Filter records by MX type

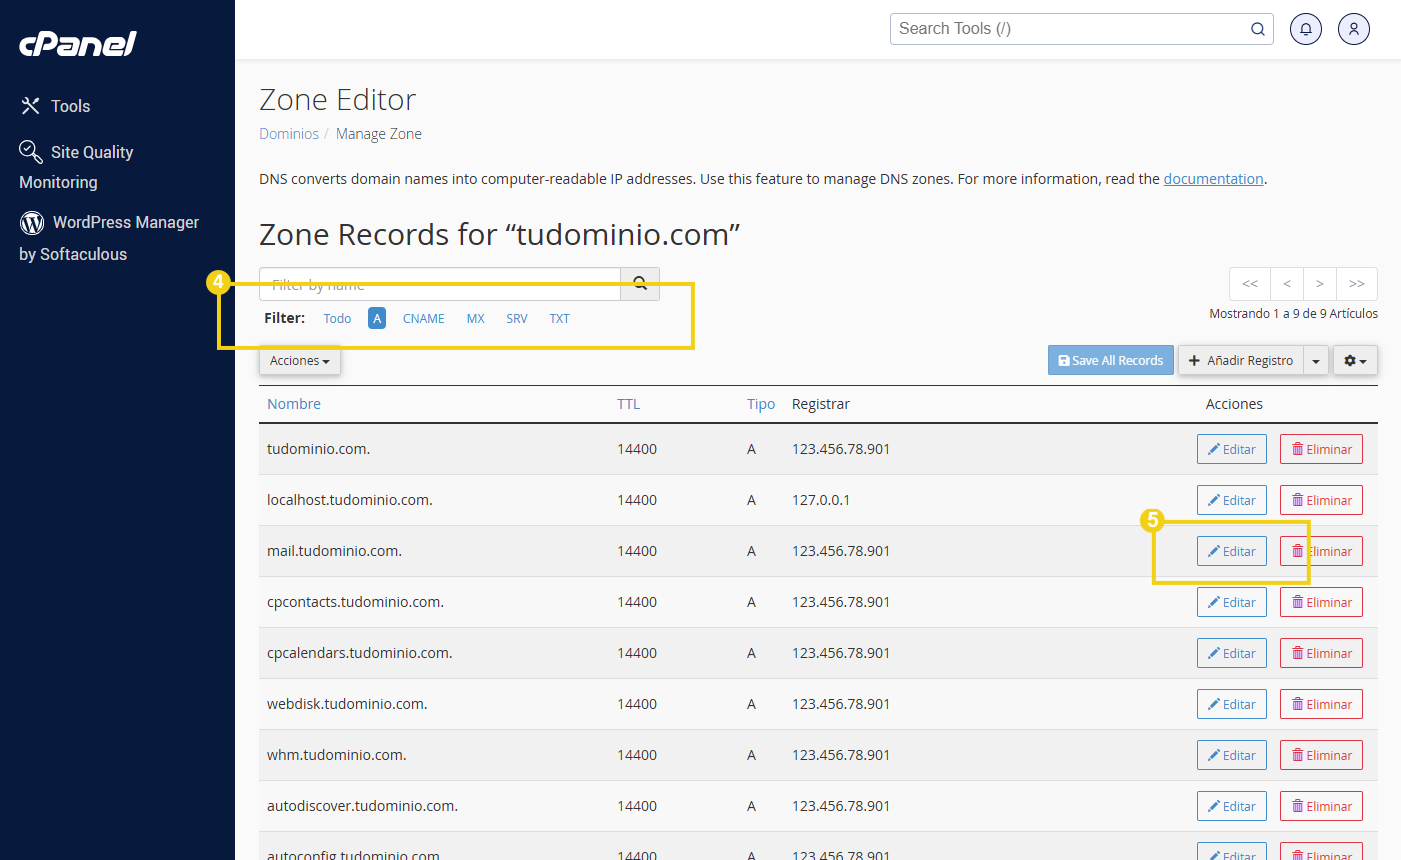[475, 319]
